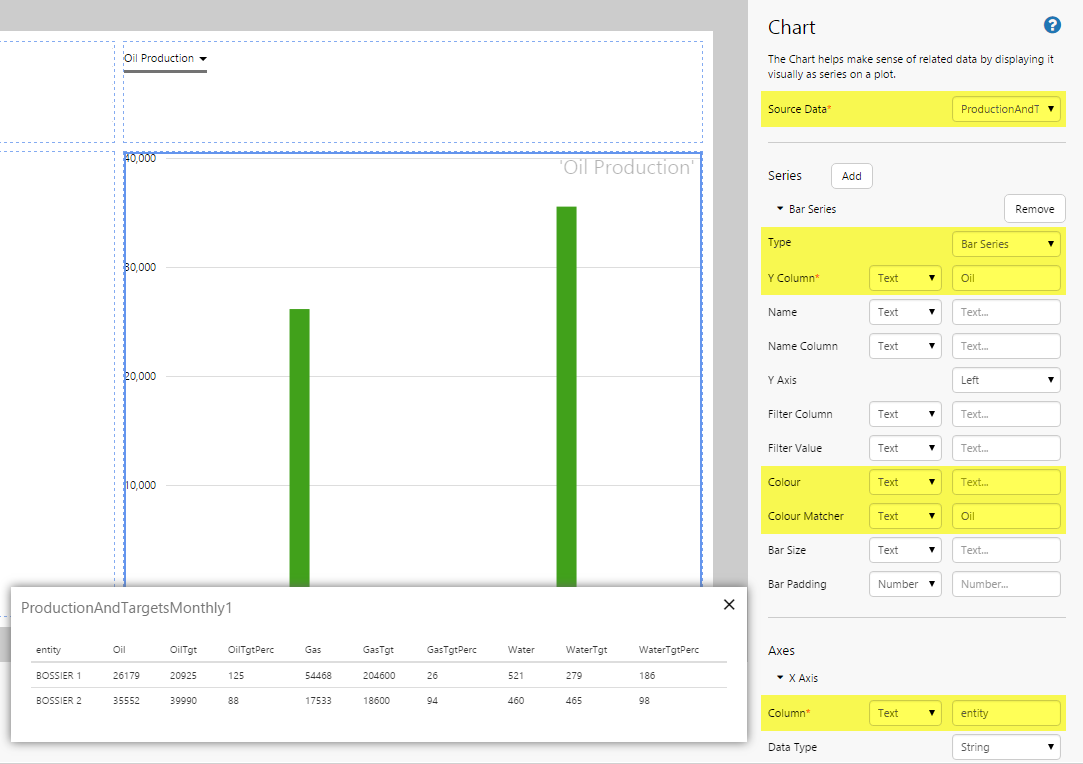Click the Filter Value text input
This screenshot has width=1083, height=764.
1005,448
